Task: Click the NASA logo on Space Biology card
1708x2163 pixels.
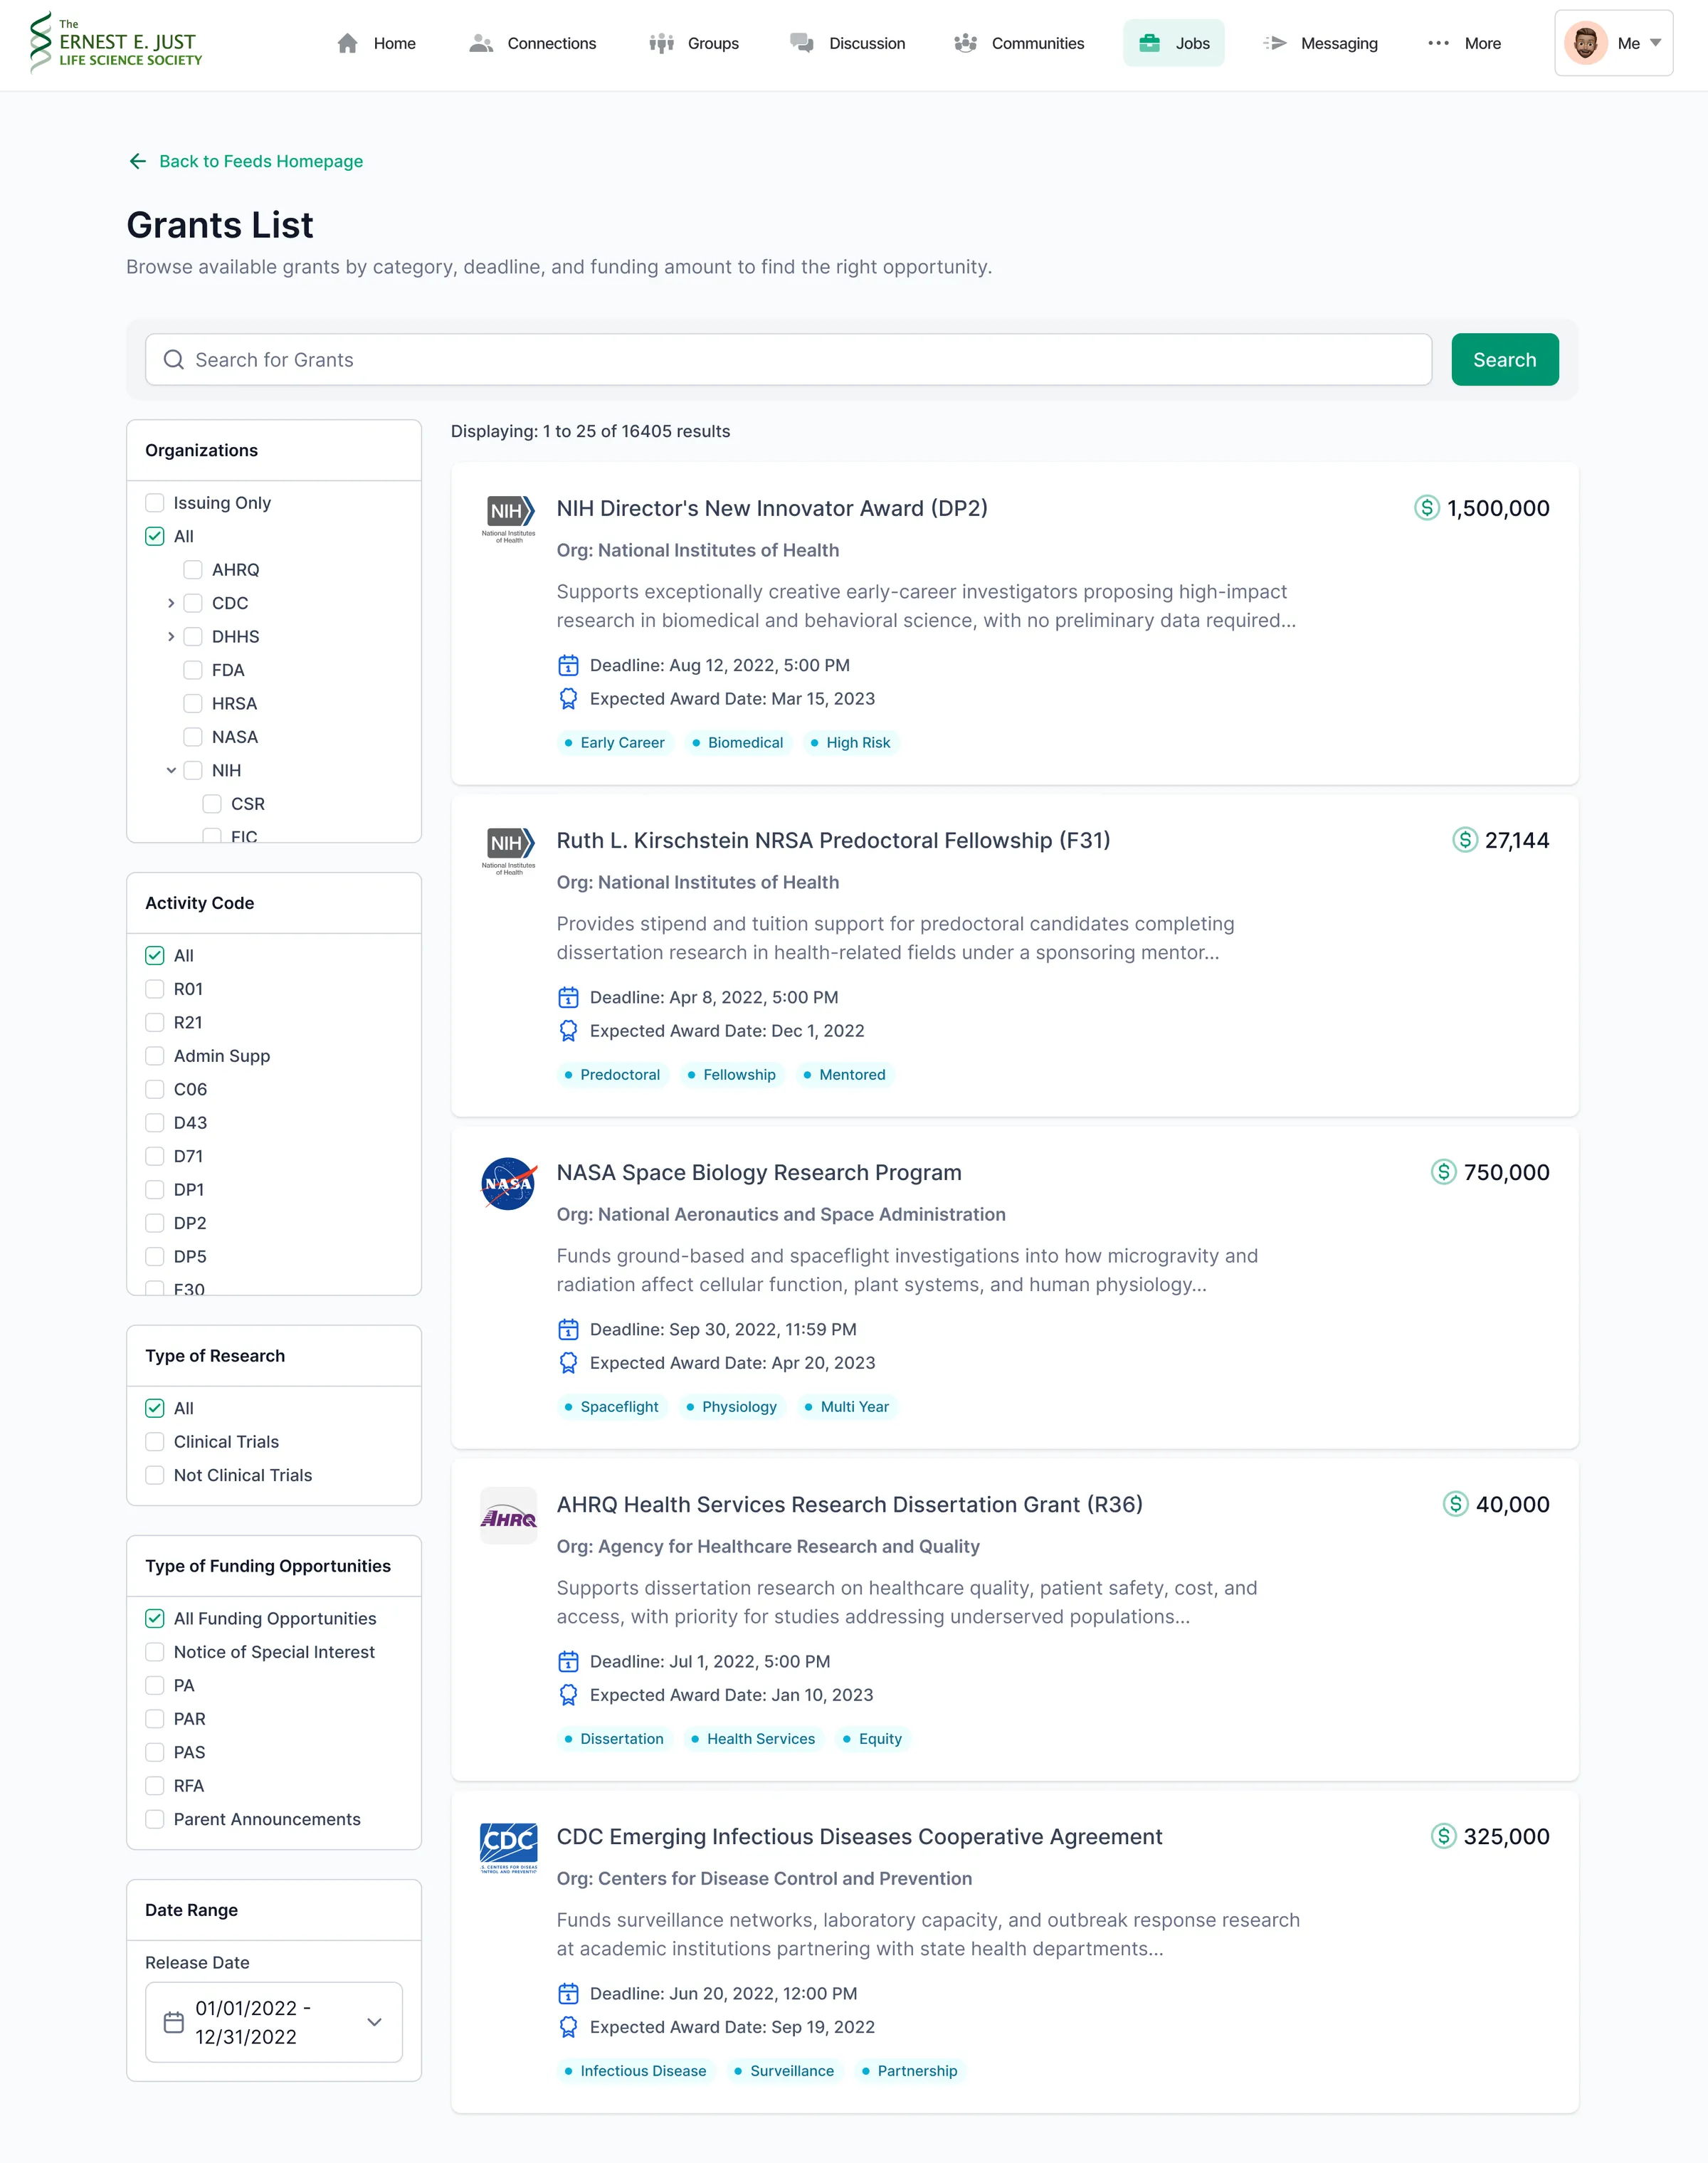Action: (509, 1184)
